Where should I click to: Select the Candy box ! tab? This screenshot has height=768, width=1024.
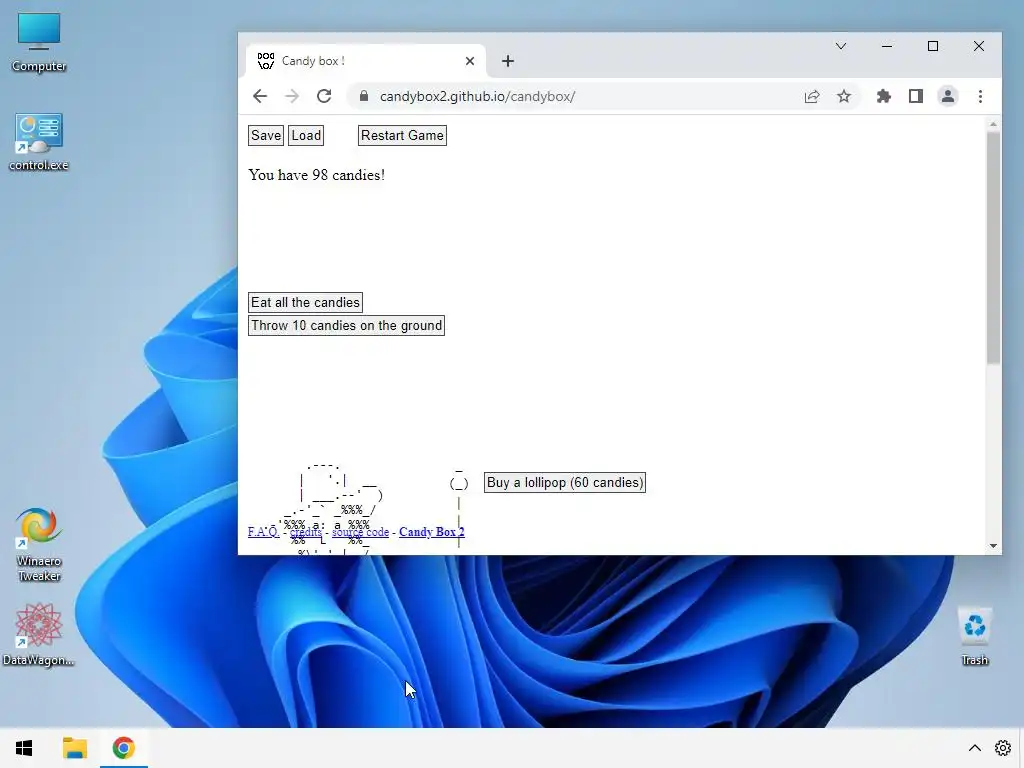point(366,61)
